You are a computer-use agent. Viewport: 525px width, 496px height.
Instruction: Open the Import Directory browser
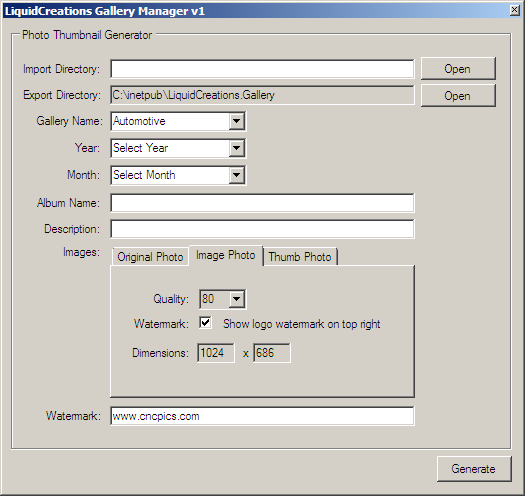click(458, 69)
